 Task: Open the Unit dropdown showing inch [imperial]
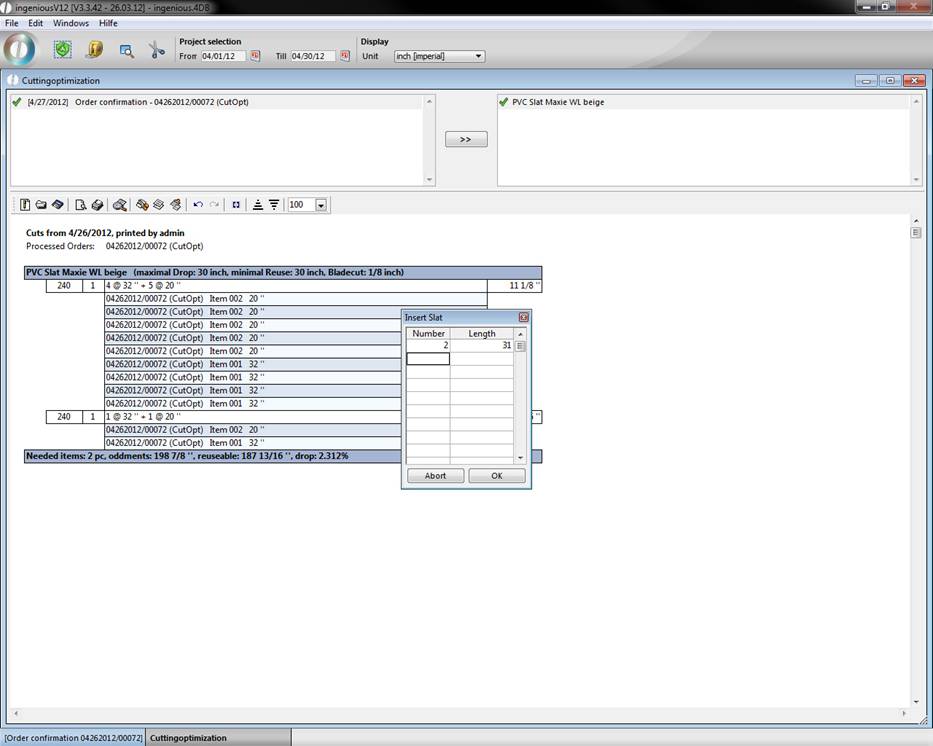click(x=439, y=56)
